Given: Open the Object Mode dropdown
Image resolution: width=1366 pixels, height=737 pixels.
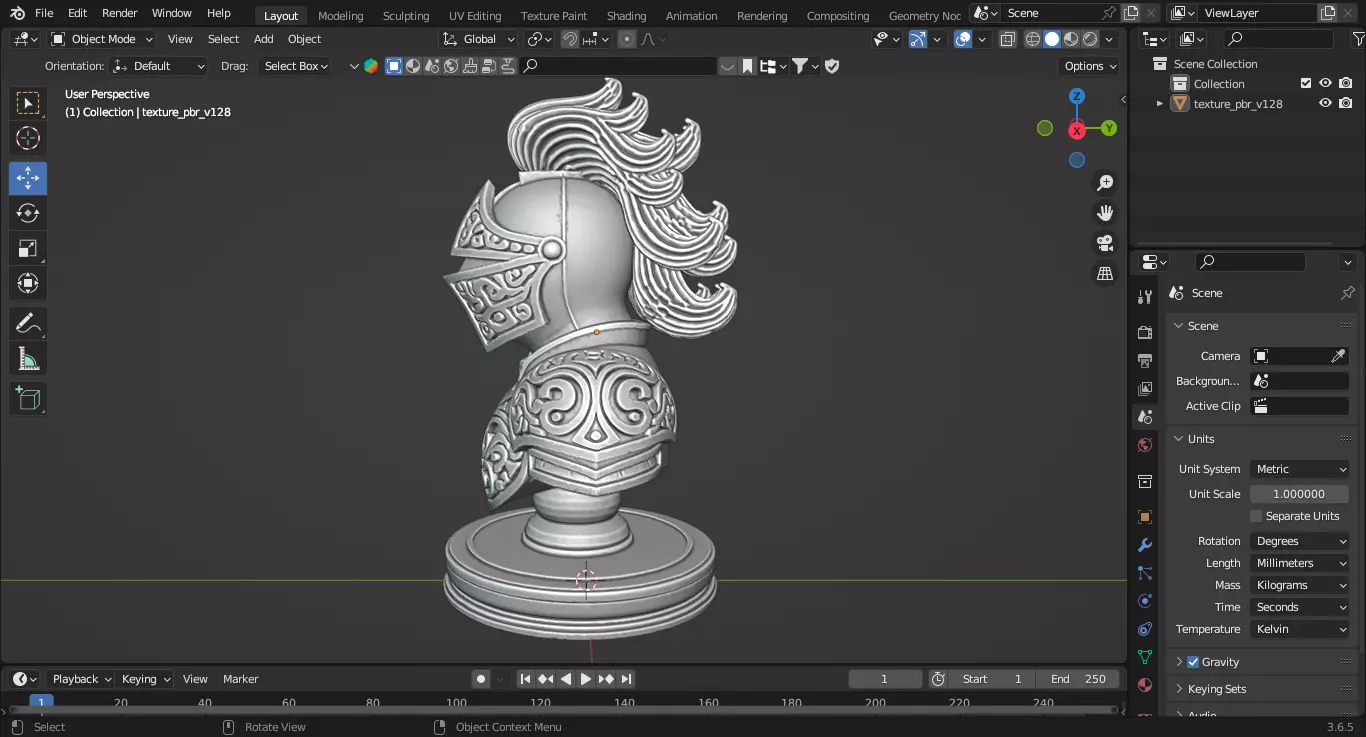Looking at the screenshot, I should tap(102, 39).
